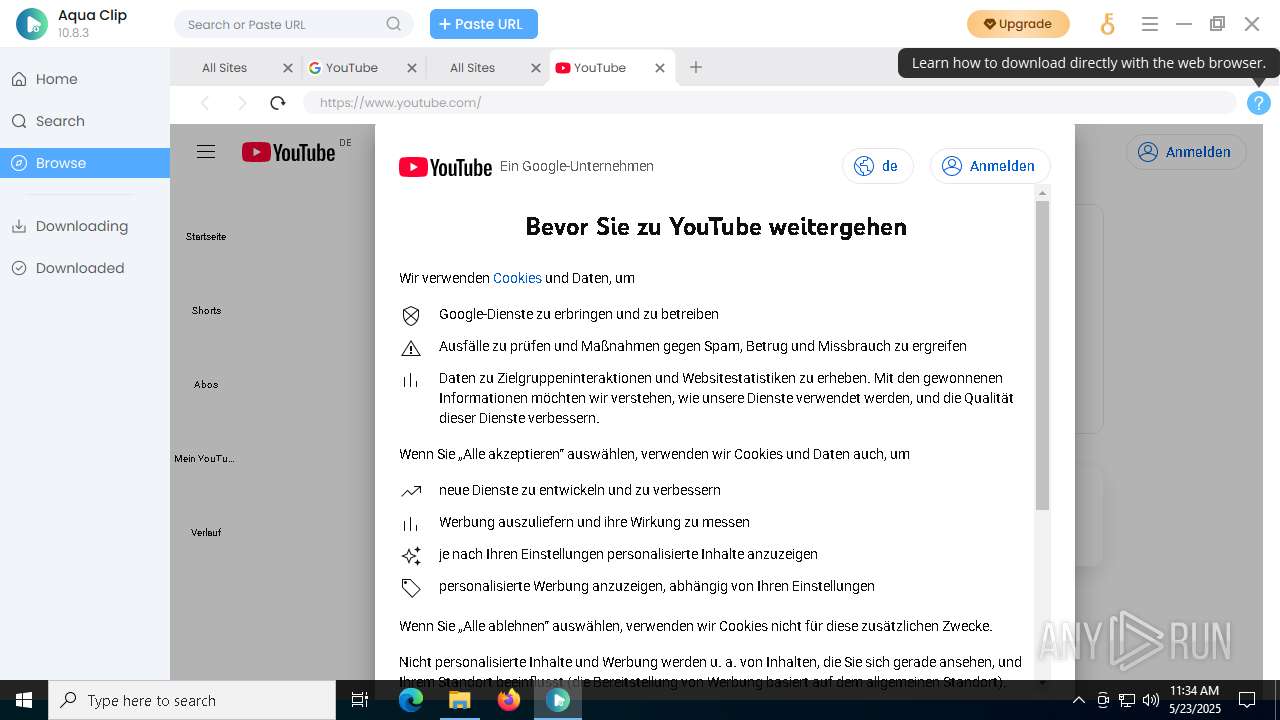Image resolution: width=1280 pixels, height=720 pixels.
Task: Open the Cookies link
Action: (517, 278)
